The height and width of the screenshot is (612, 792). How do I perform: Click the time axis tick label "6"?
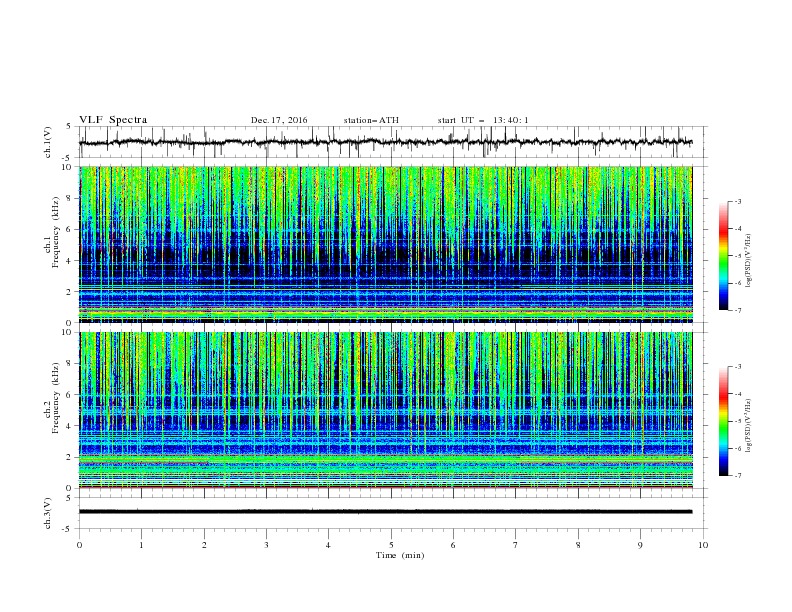[x=453, y=545]
